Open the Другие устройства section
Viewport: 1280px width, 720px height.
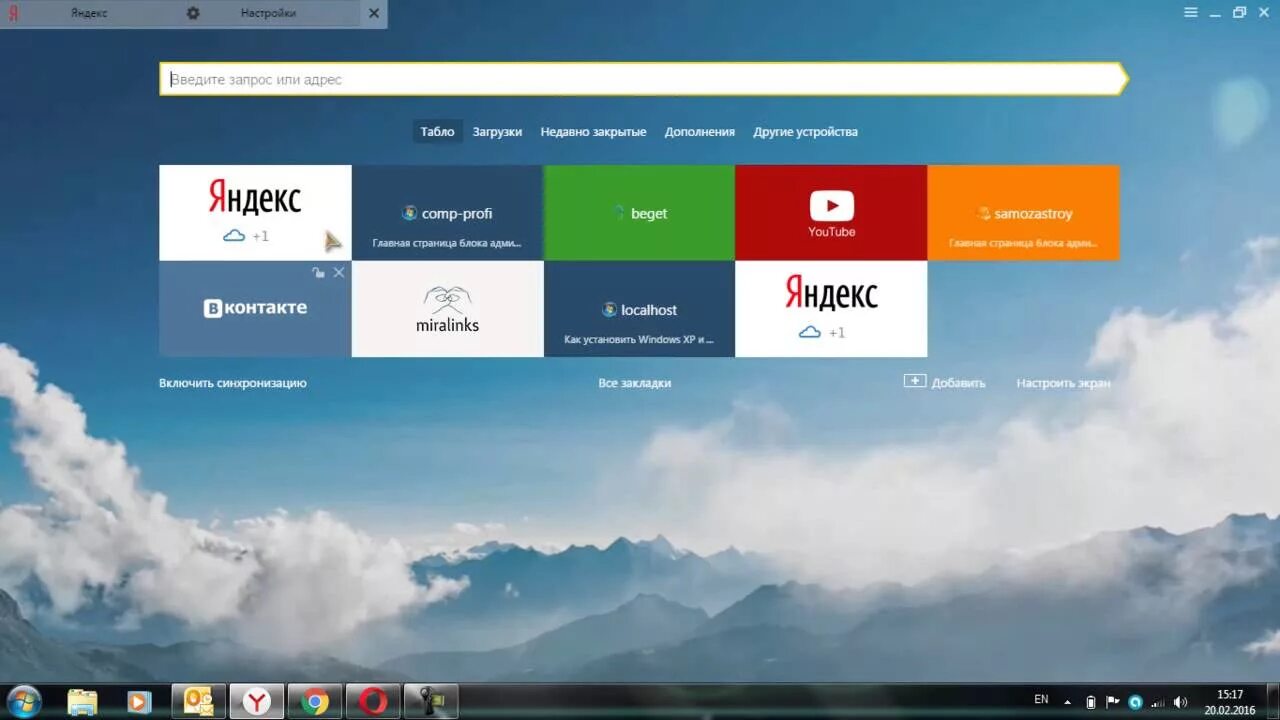[806, 131]
